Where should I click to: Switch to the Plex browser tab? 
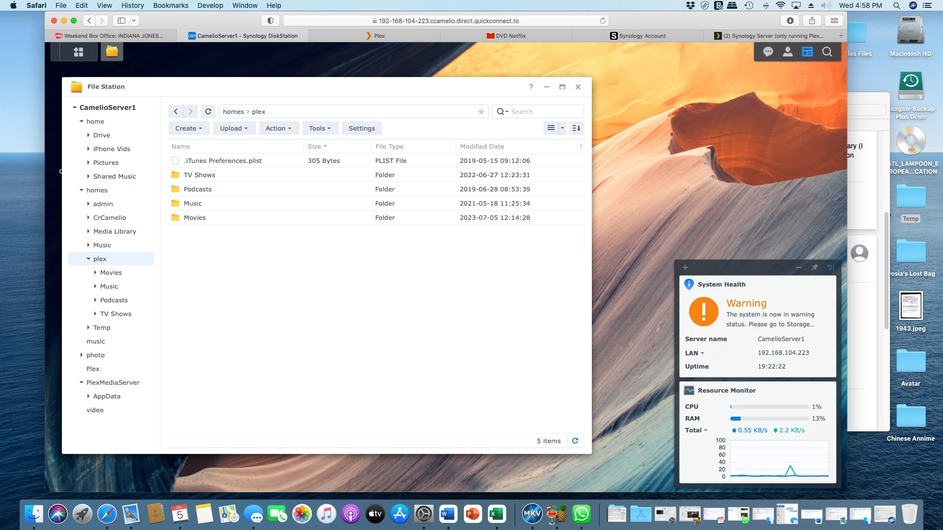(375, 35)
